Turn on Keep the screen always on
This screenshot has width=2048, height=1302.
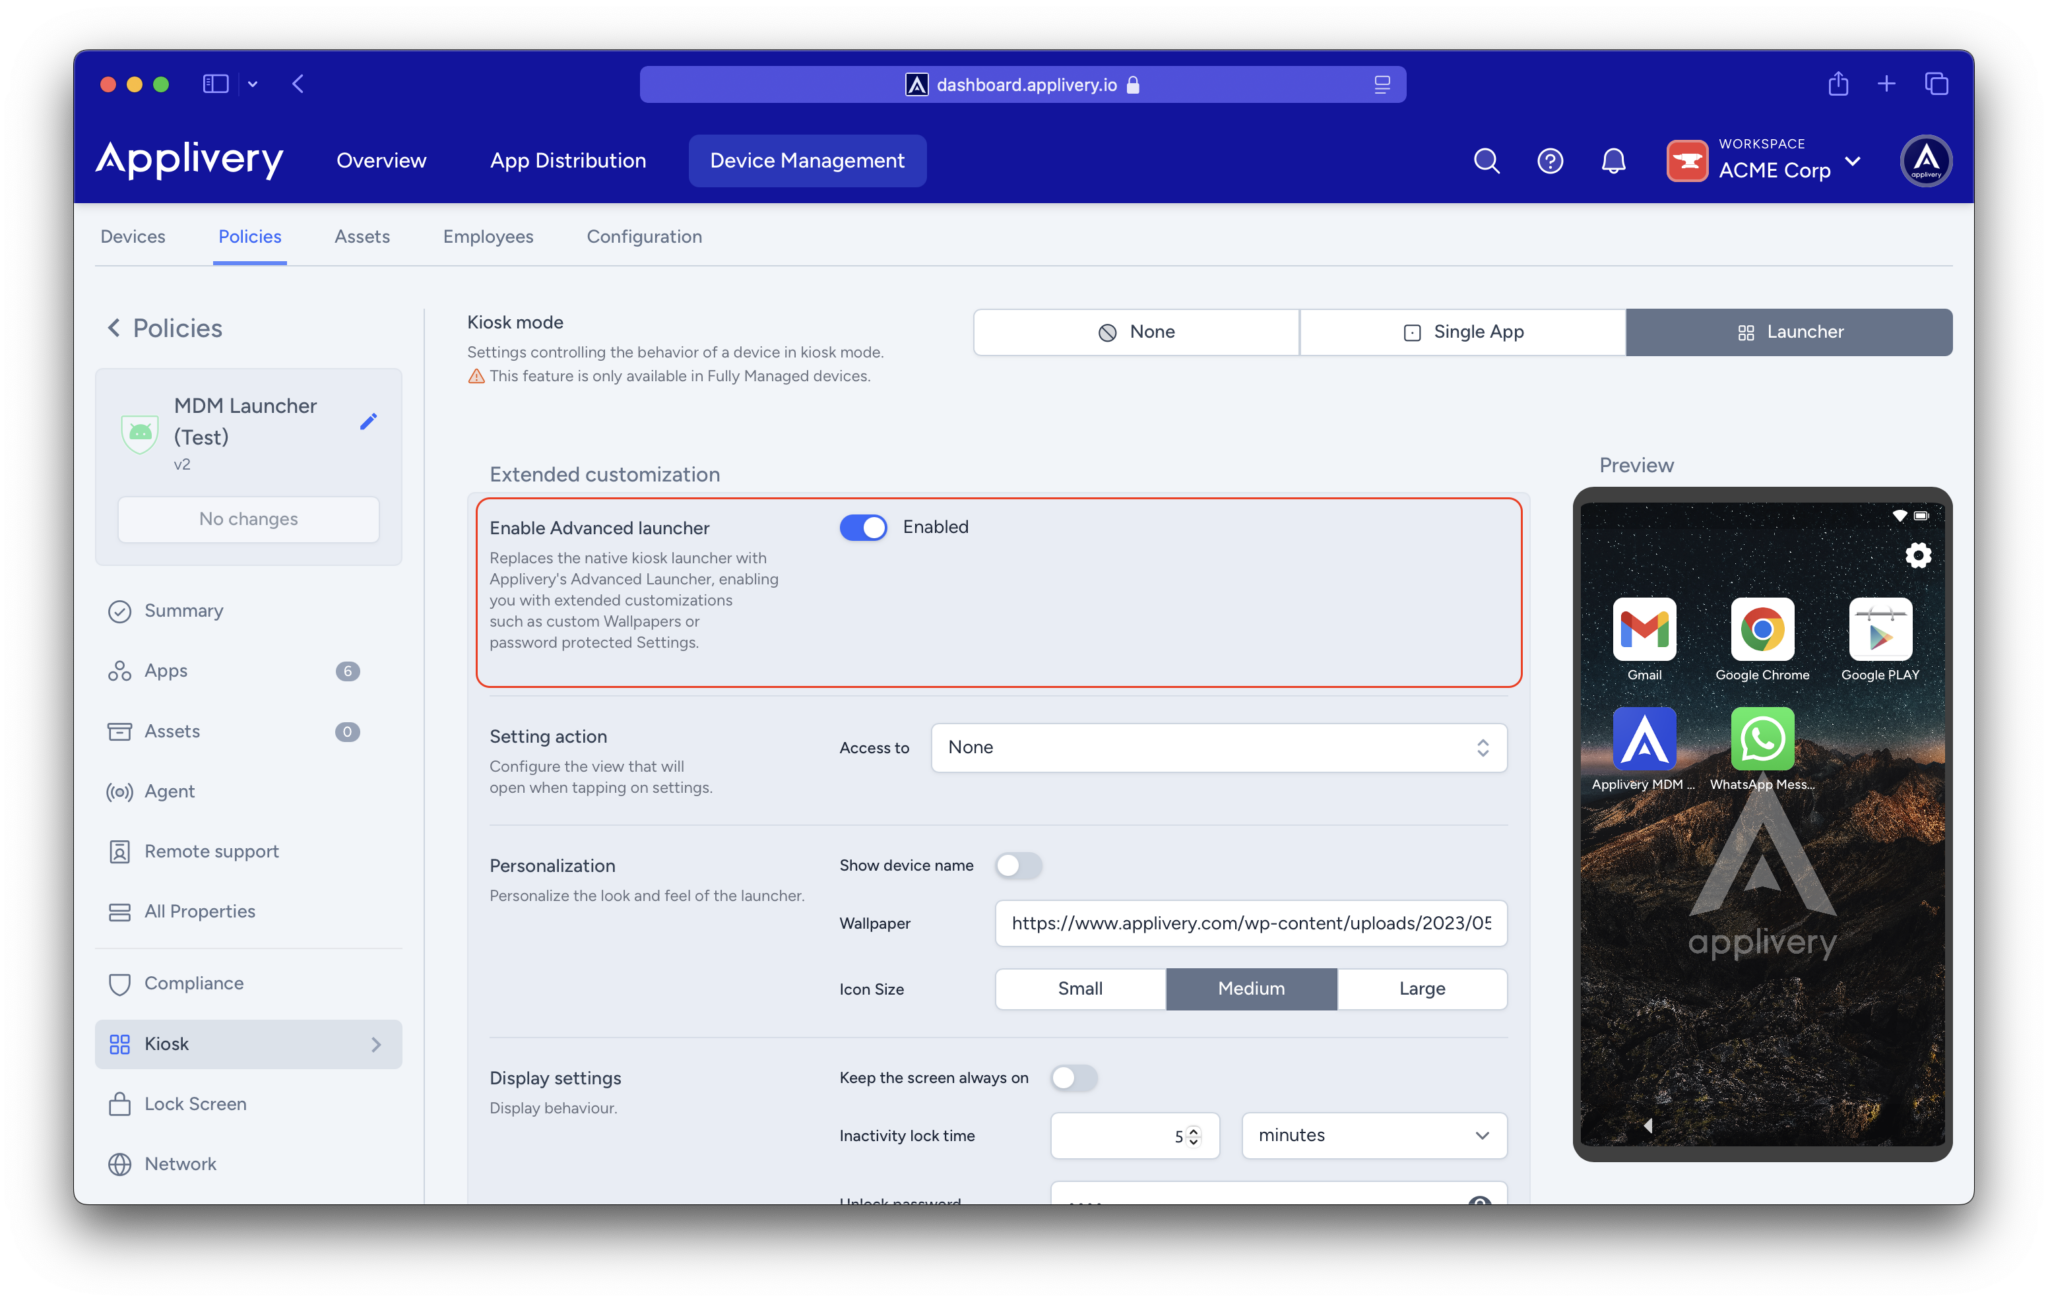tap(1073, 1077)
